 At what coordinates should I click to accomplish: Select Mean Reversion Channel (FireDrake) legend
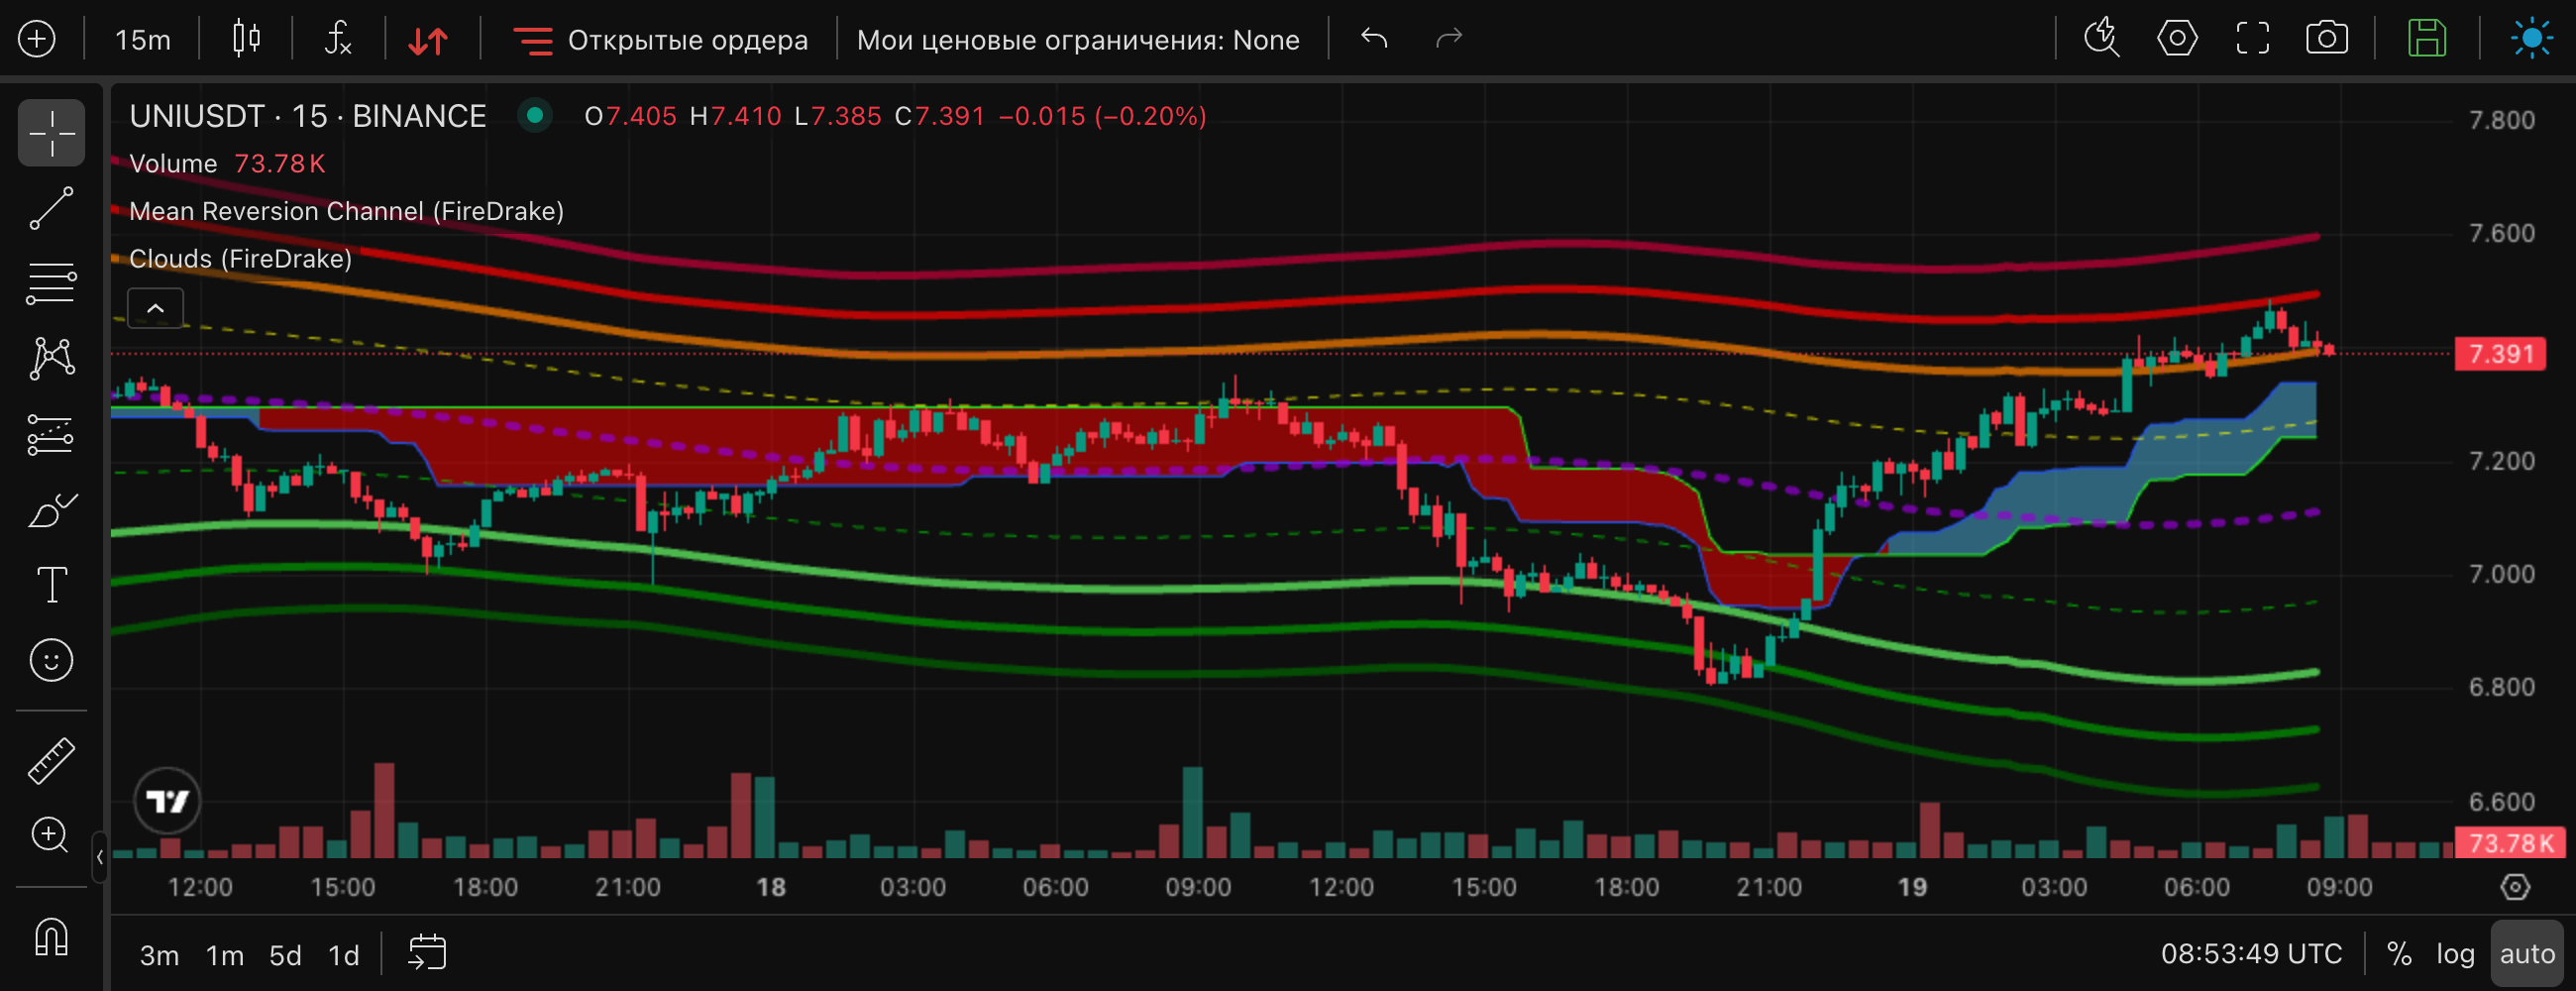pyautogui.click(x=346, y=211)
